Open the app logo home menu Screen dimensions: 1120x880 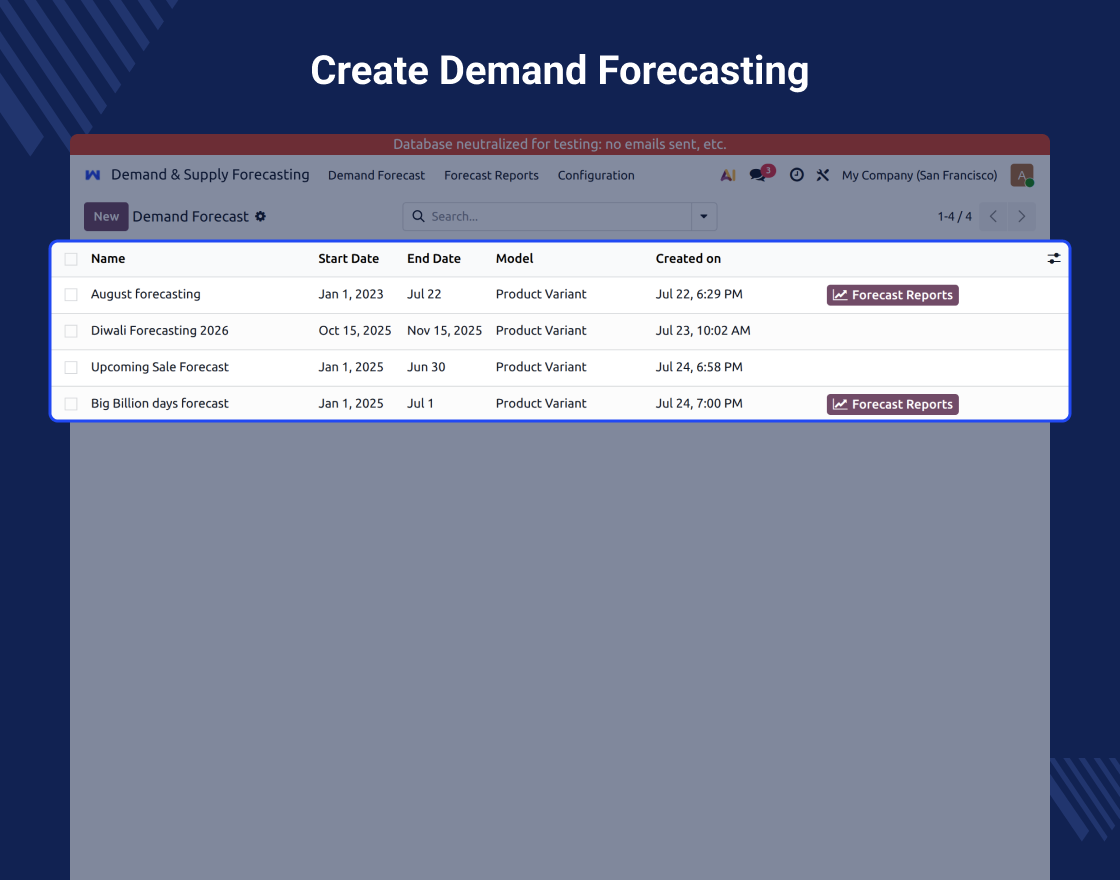tap(93, 175)
